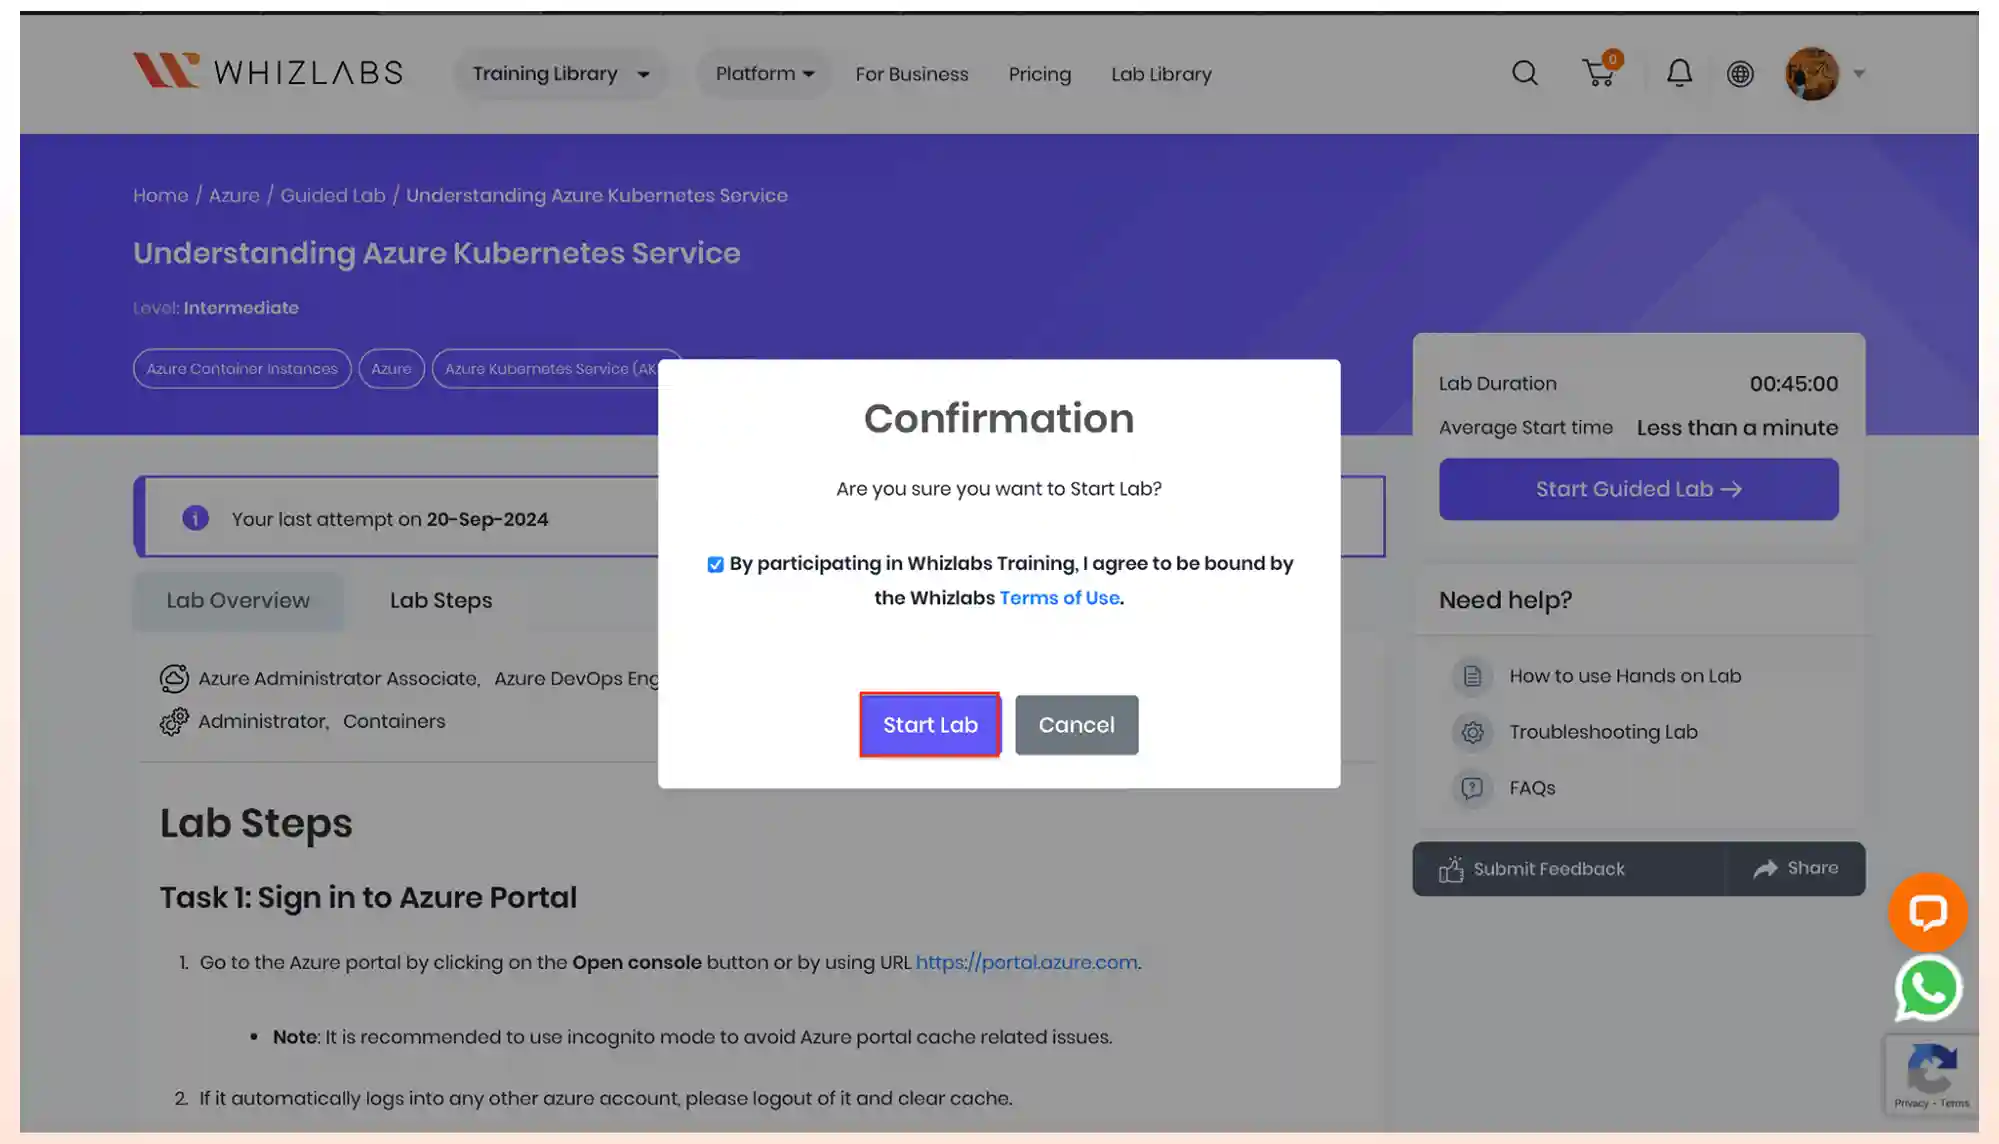Viewport: 1999px width, 1144px height.
Task: Click the Share label
Action: click(1813, 868)
